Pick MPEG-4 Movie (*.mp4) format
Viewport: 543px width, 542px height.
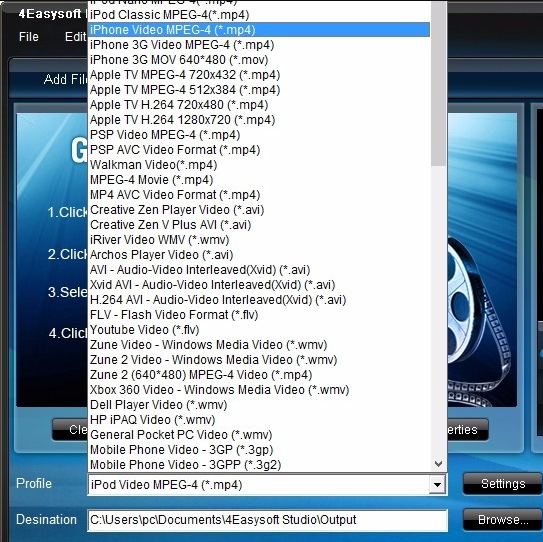pyautogui.click(x=259, y=180)
